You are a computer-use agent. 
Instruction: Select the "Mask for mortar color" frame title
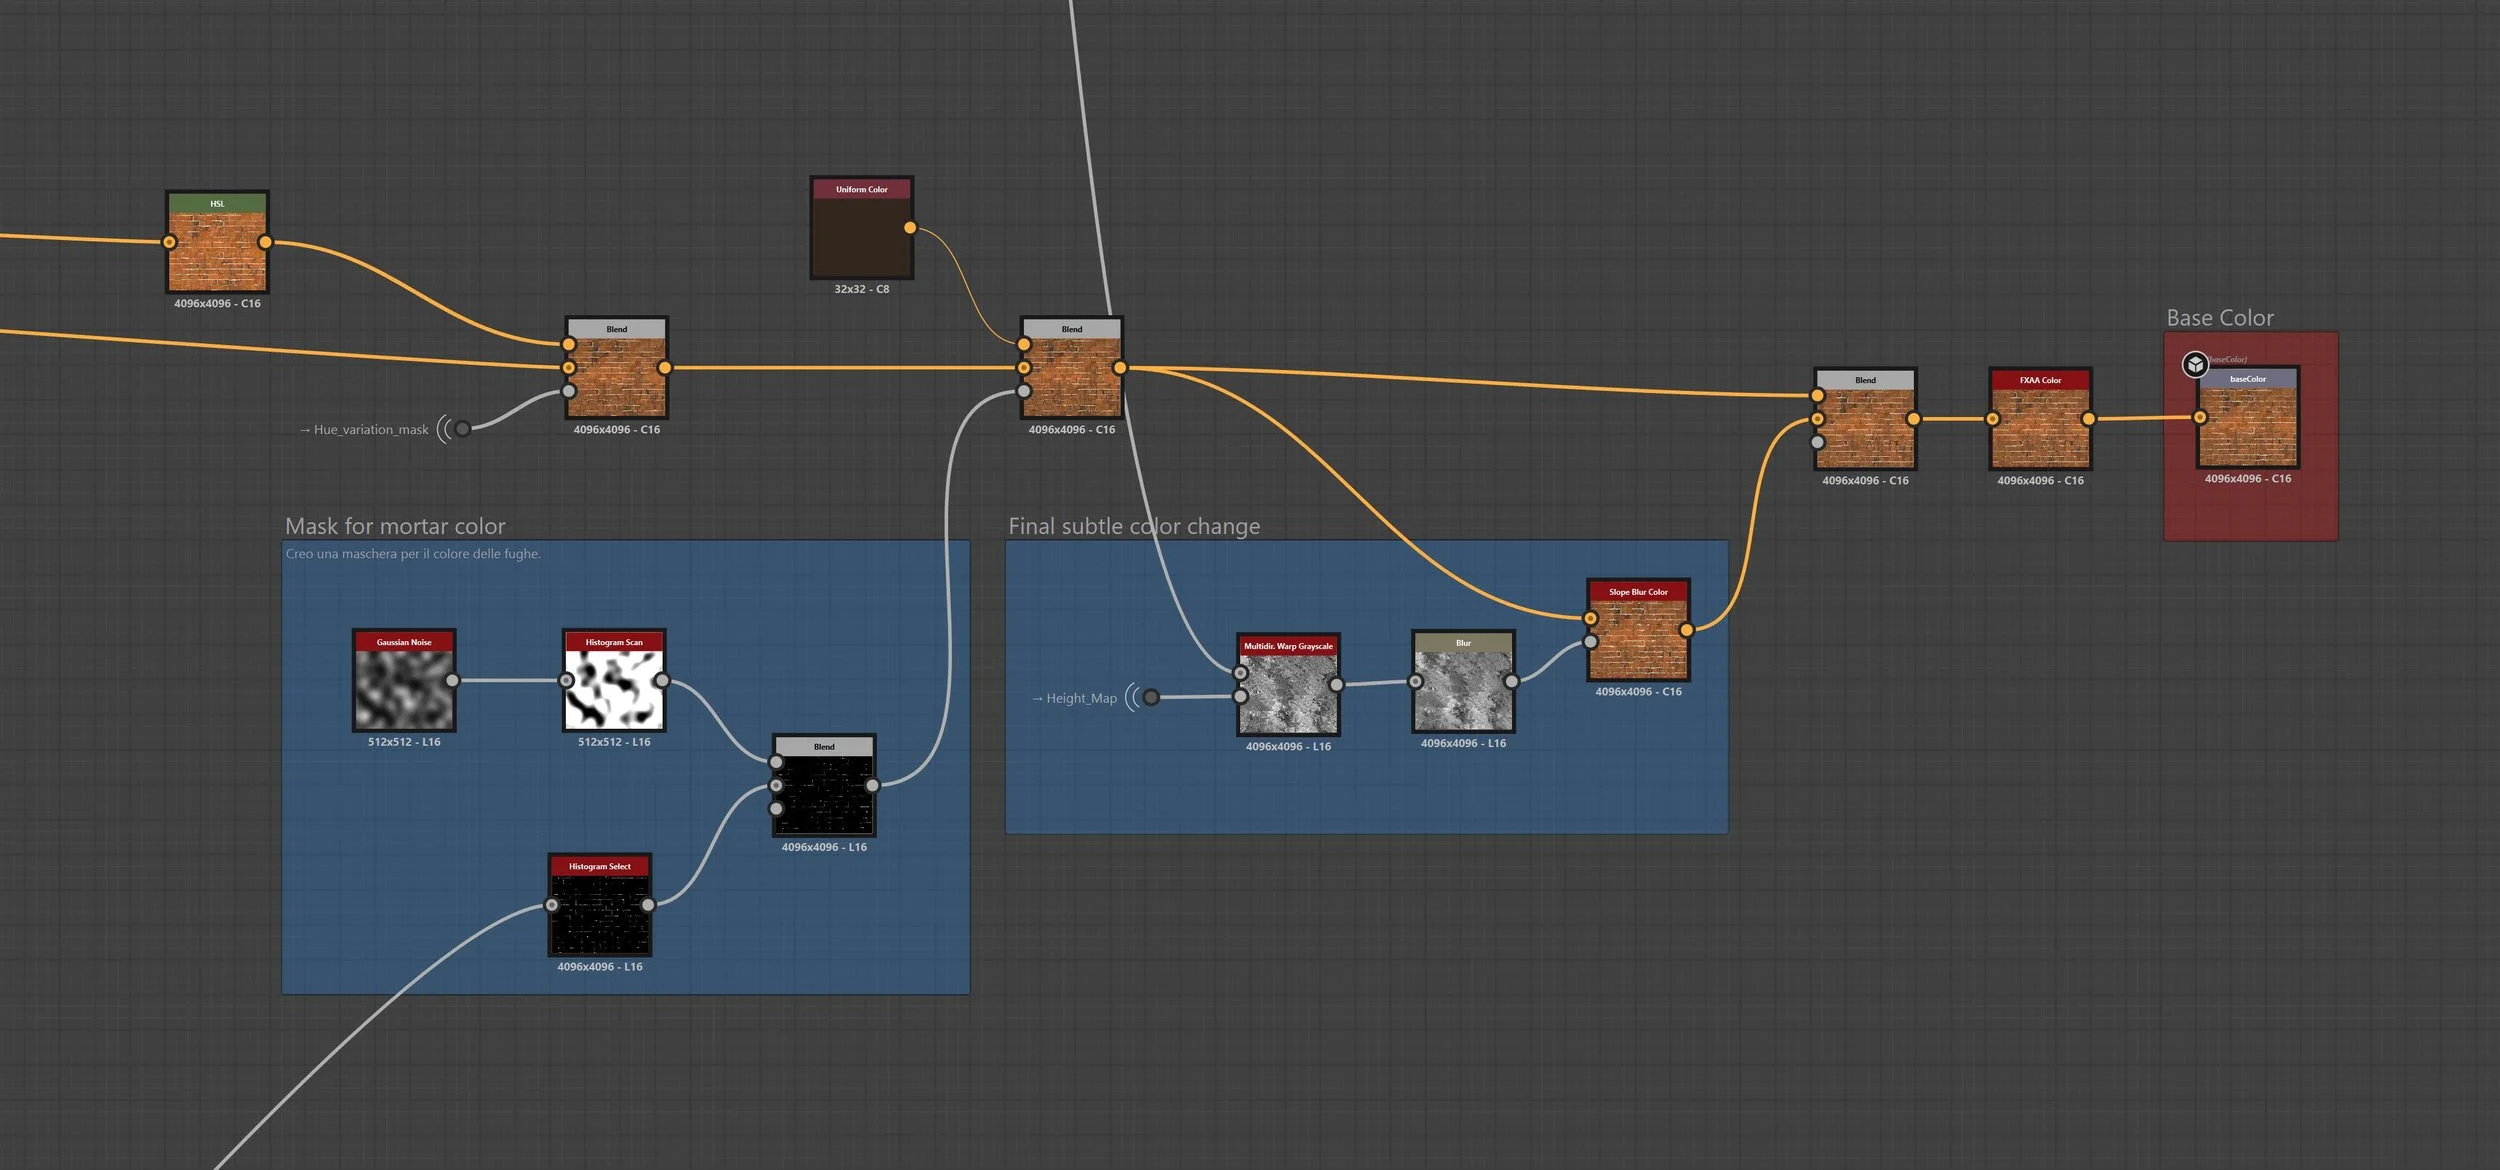pos(395,526)
